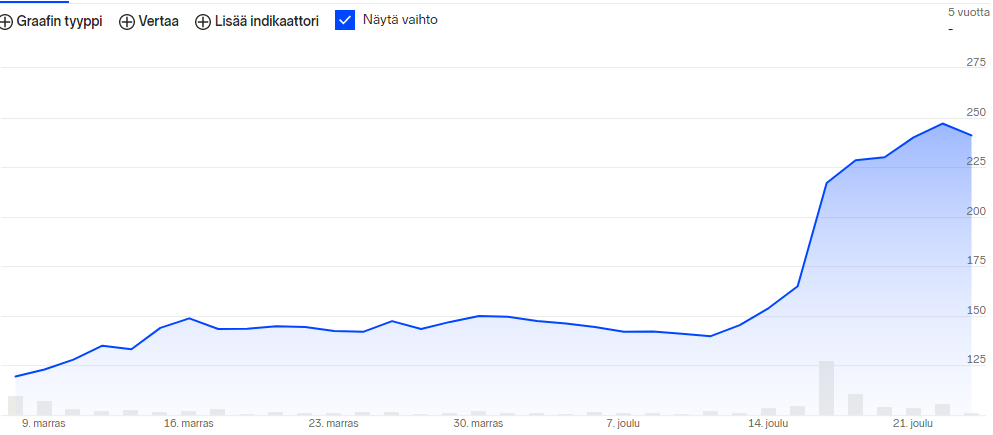The image size is (993, 435).
Task: Click the plus icon next to Vertaa
Action: click(127, 22)
